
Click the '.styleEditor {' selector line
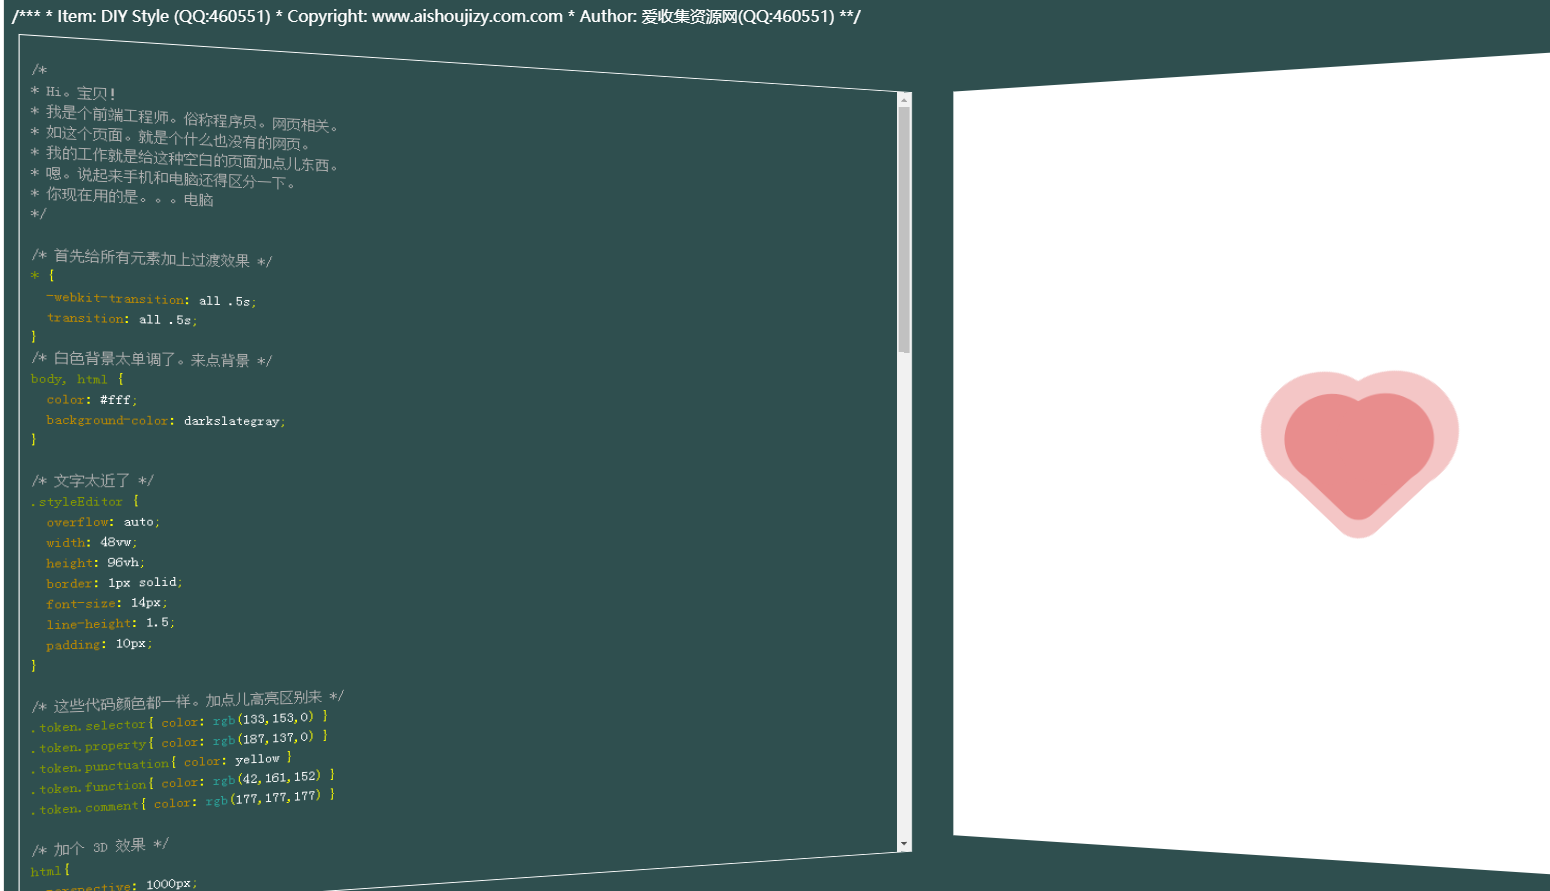tap(85, 501)
